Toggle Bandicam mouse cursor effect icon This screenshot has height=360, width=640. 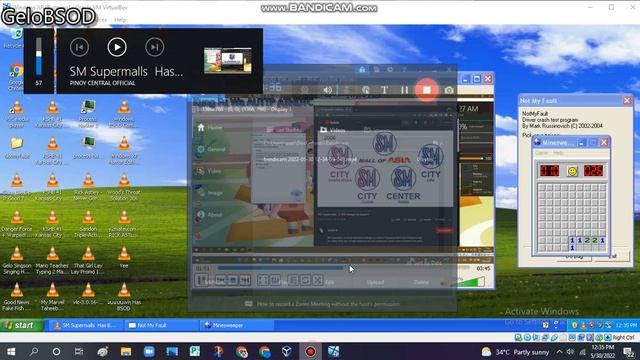pyautogui.click(x=365, y=90)
